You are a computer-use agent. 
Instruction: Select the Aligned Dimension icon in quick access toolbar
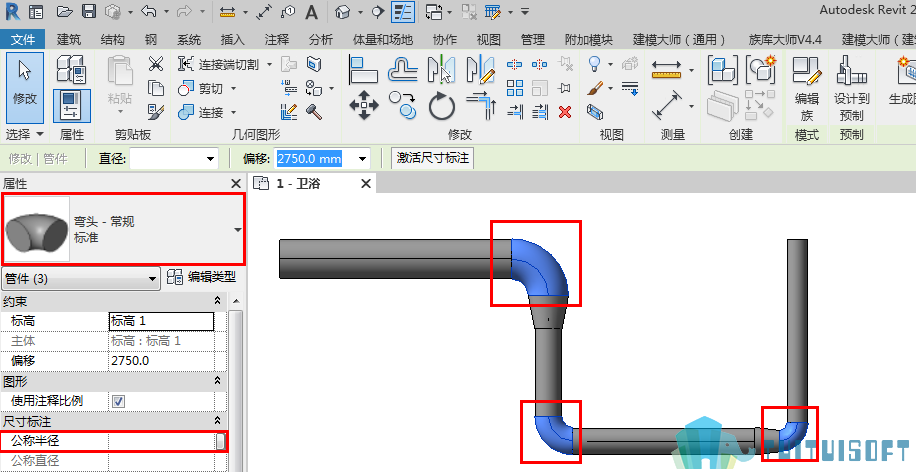[x=264, y=12]
